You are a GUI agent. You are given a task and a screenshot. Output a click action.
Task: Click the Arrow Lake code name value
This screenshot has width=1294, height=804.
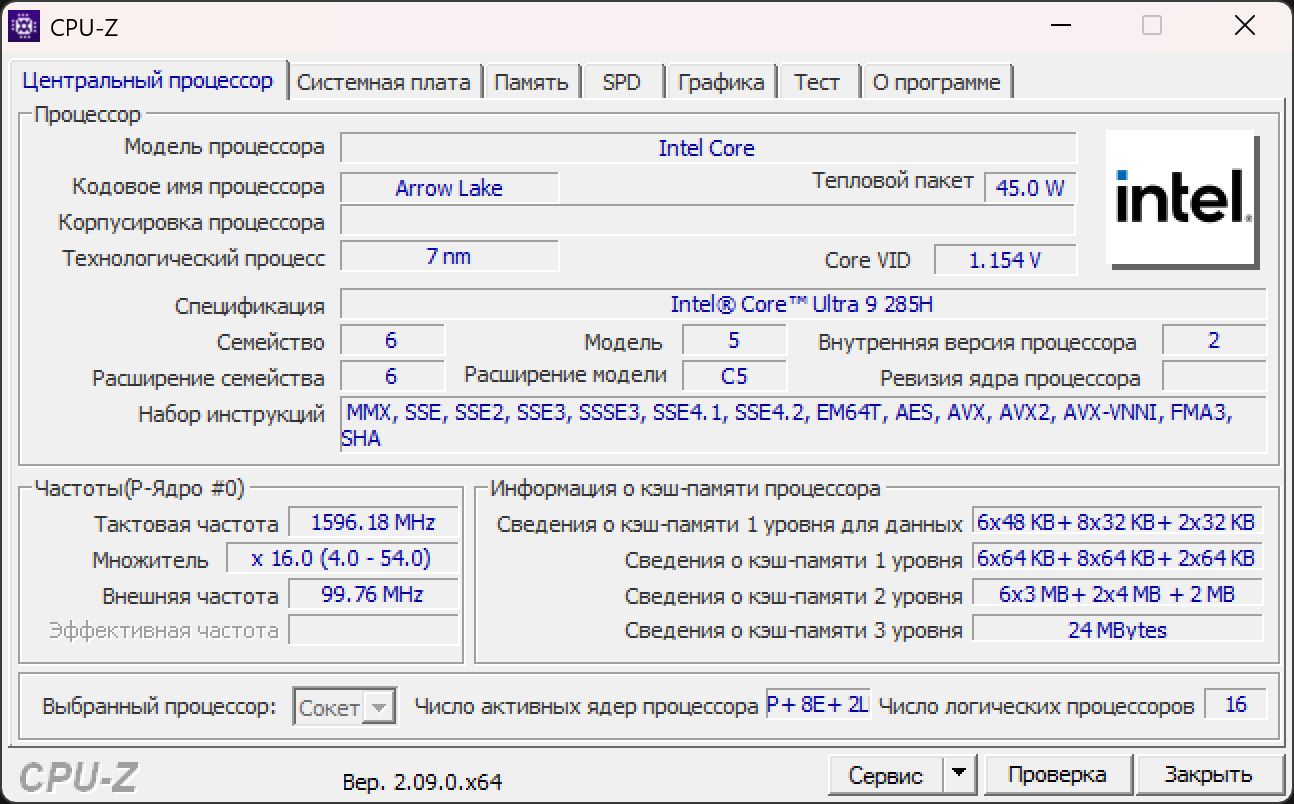[x=449, y=188]
